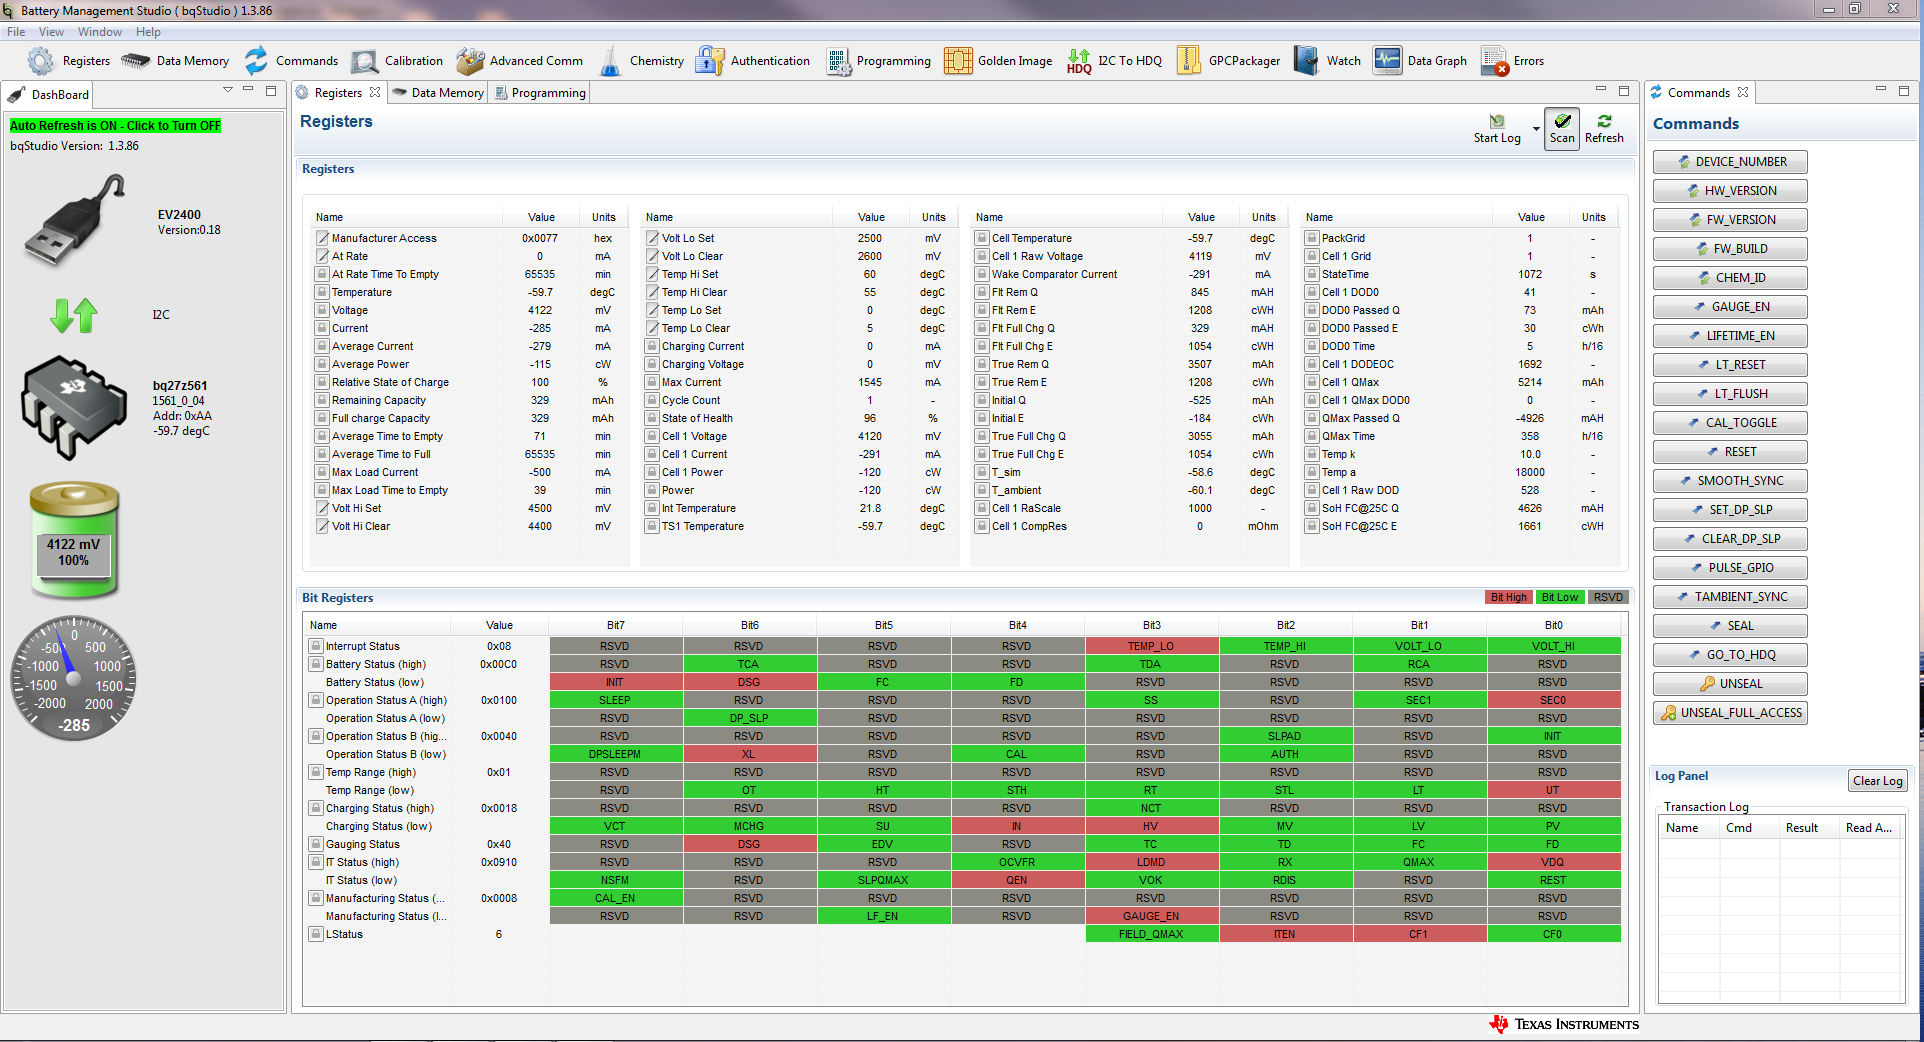This screenshot has width=1924, height=1042.
Task: Toggle the Scan button
Action: tap(1562, 129)
